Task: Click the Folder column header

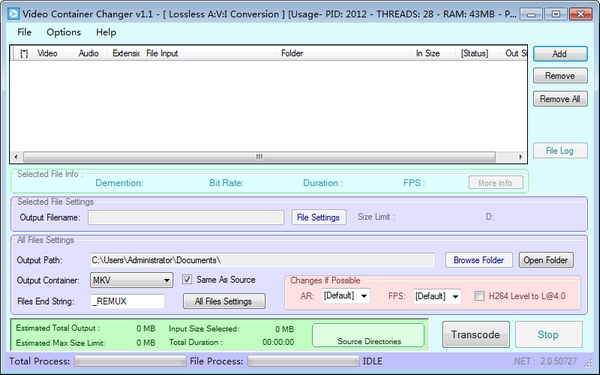Action: [x=344, y=53]
